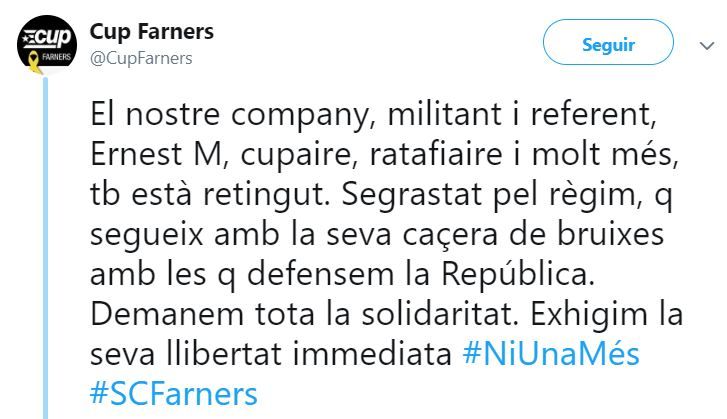
Task: Click the word "Exhigim" in the tweet
Action: pyautogui.click(x=581, y=315)
